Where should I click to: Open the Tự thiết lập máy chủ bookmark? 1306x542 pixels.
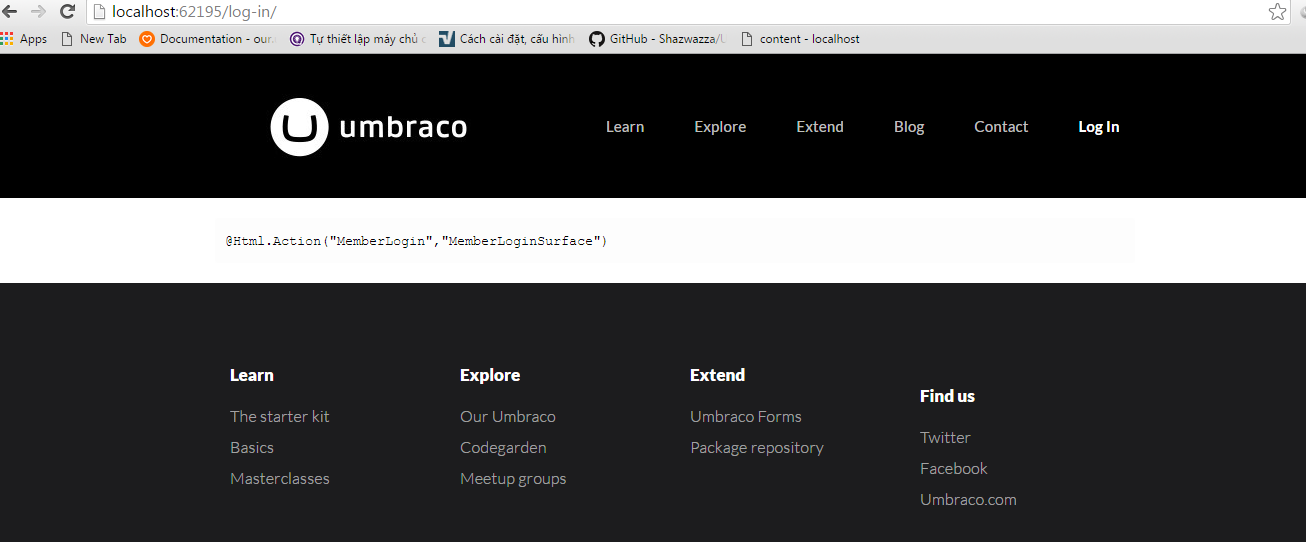pyautogui.click(x=358, y=39)
